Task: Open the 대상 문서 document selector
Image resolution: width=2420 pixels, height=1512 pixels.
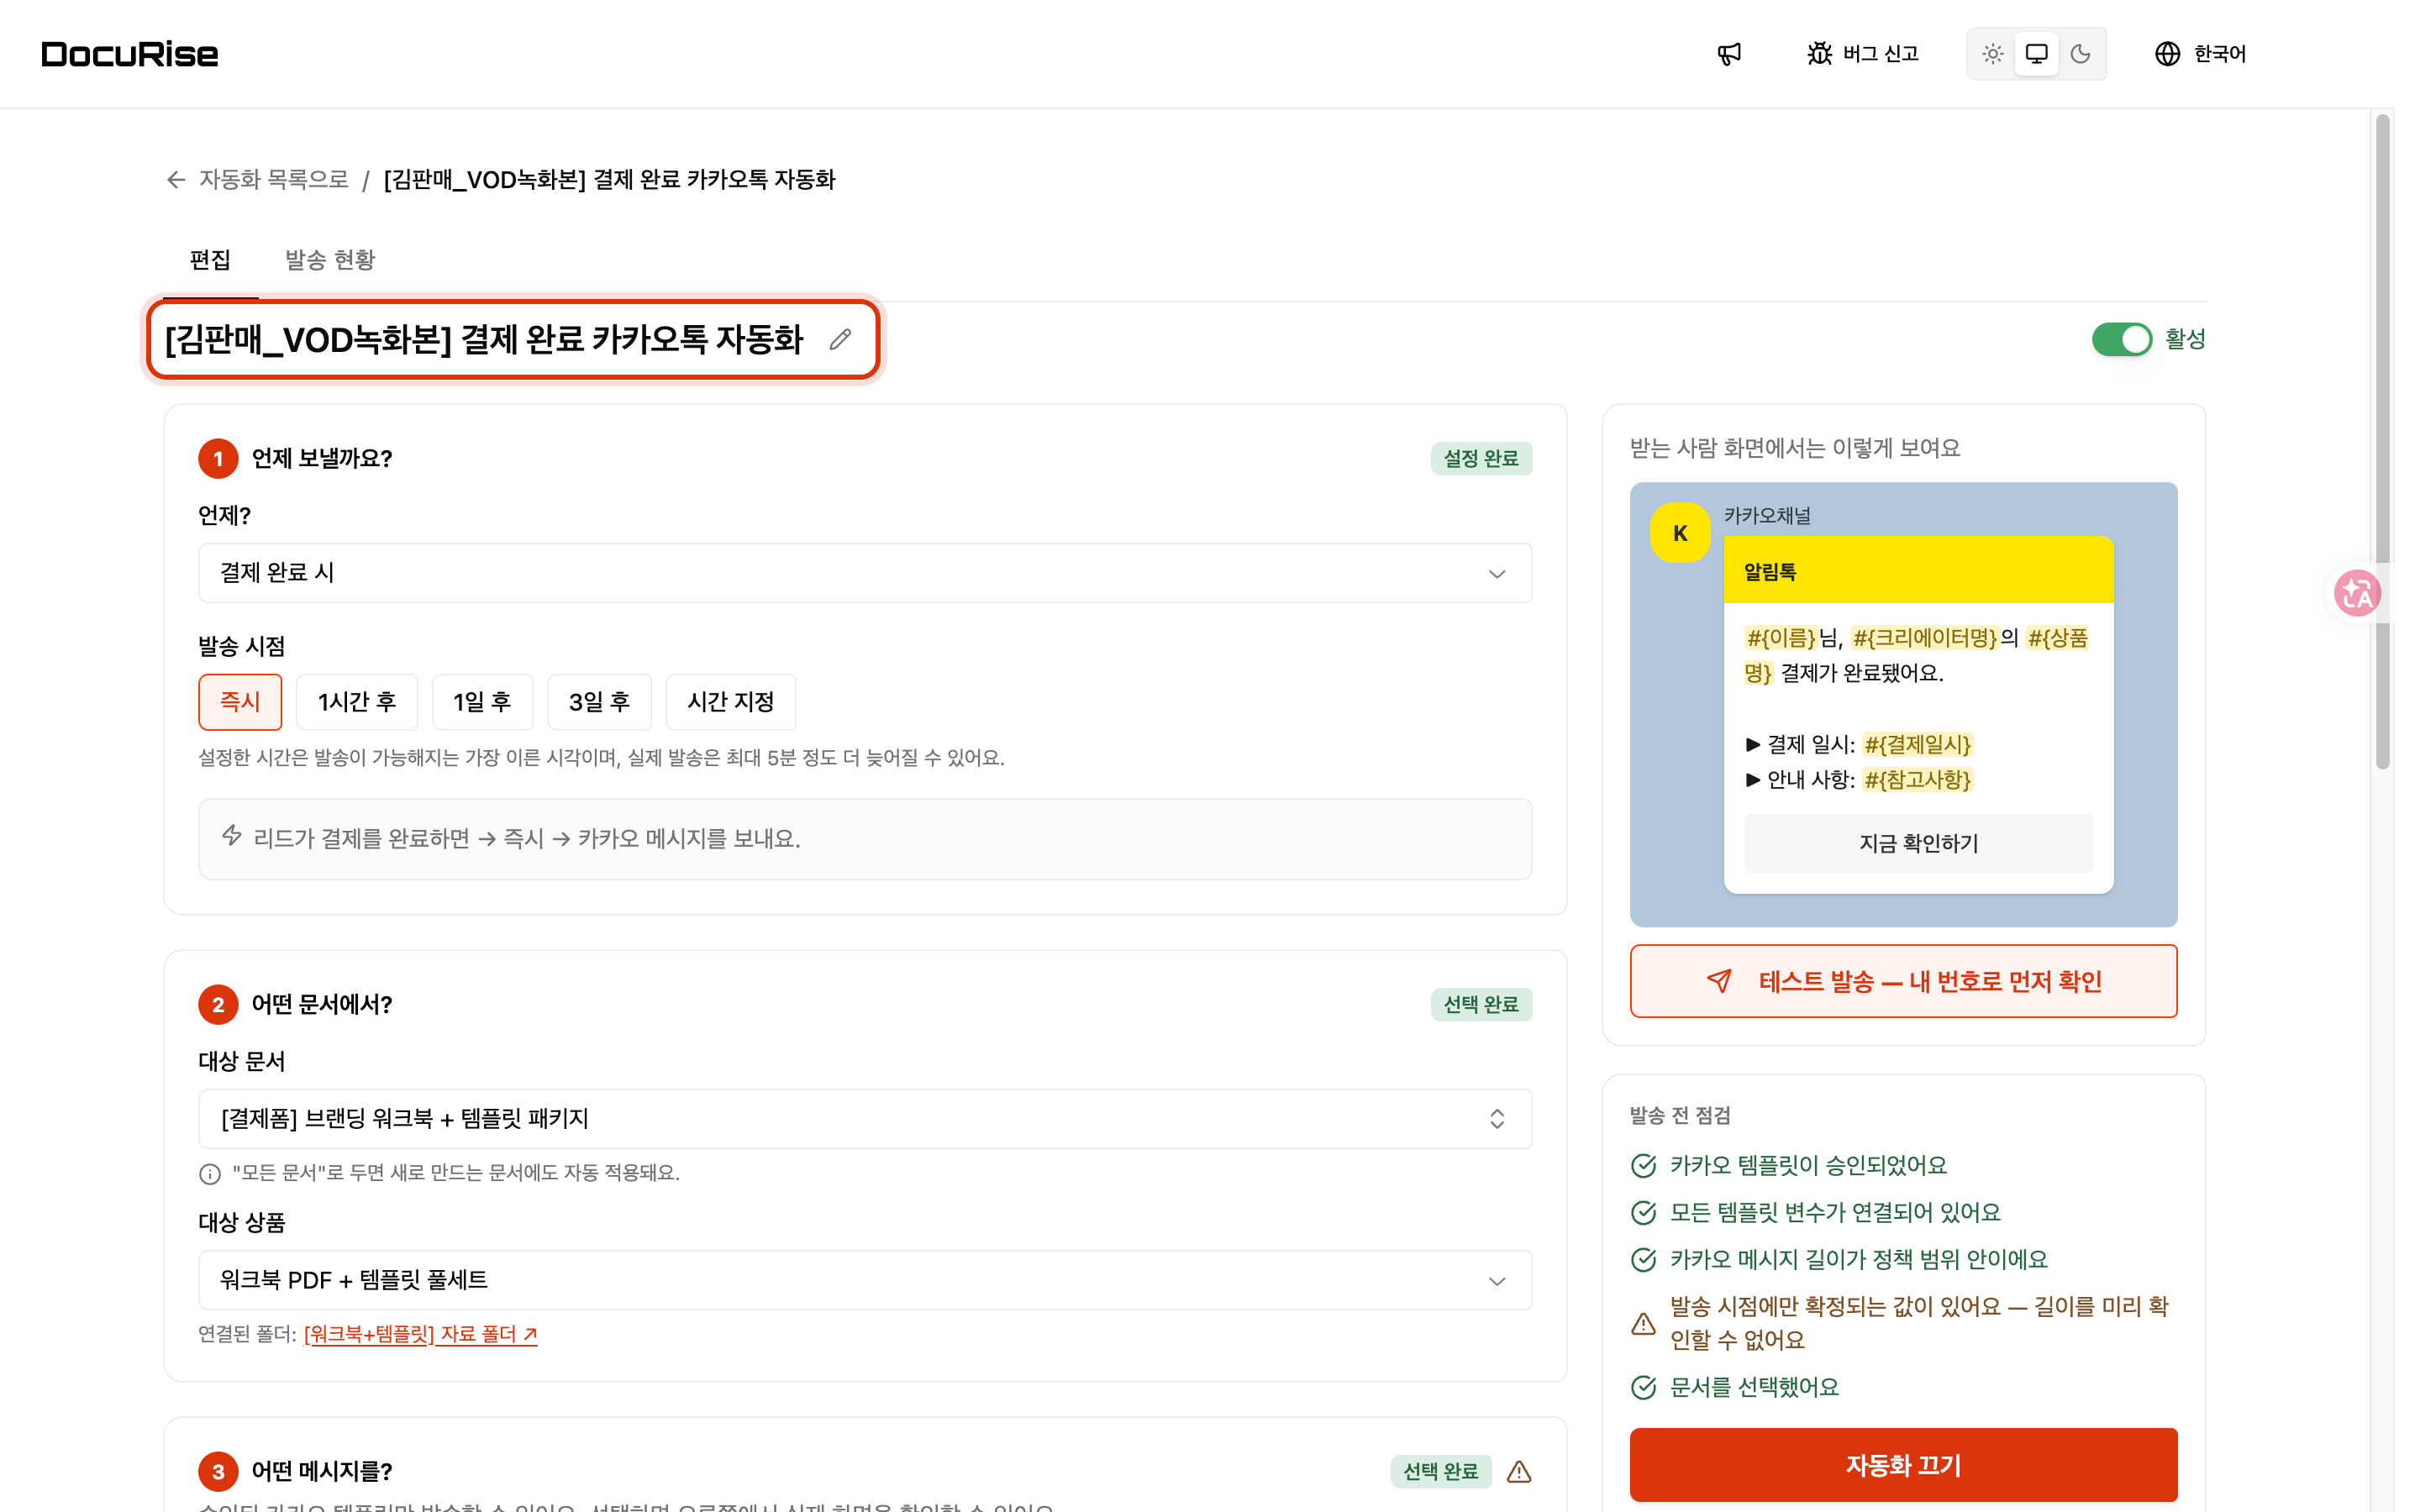Action: [865, 1119]
